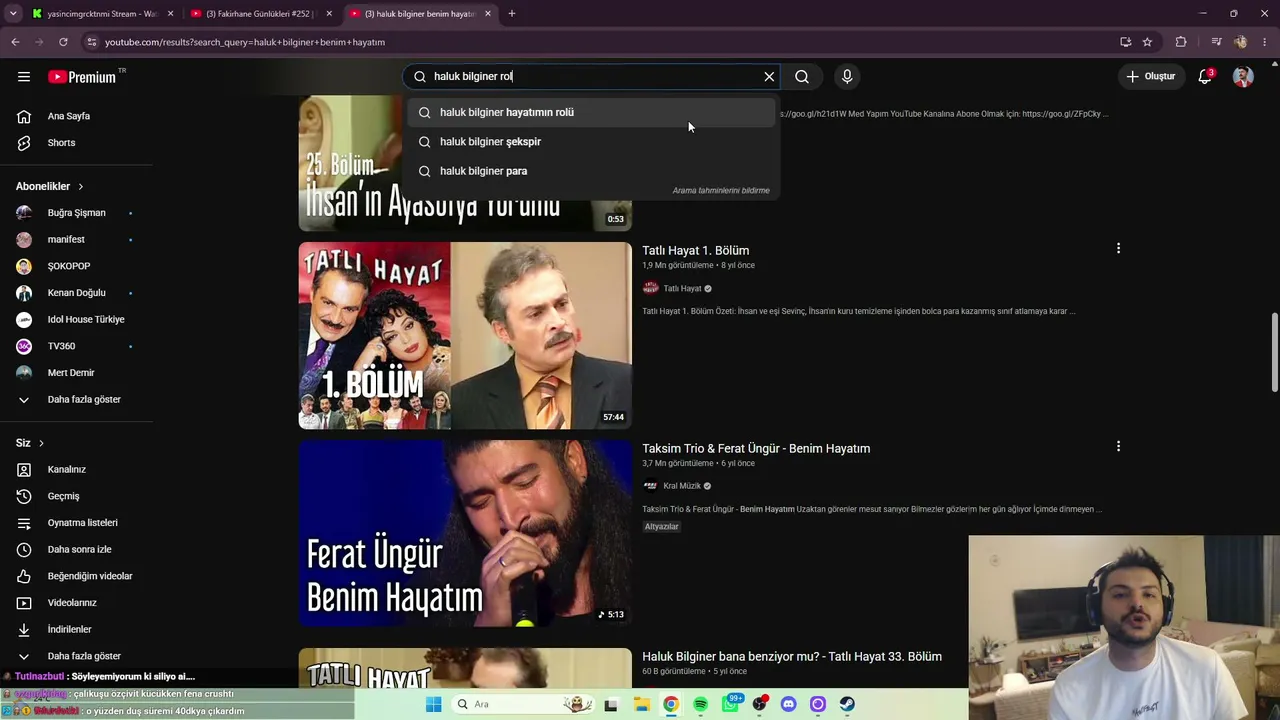Open "Taksim Trio & Ferat Üngür - Benim Hayatım" title
This screenshot has width=1280, height=720.
[x=756, y=448]
